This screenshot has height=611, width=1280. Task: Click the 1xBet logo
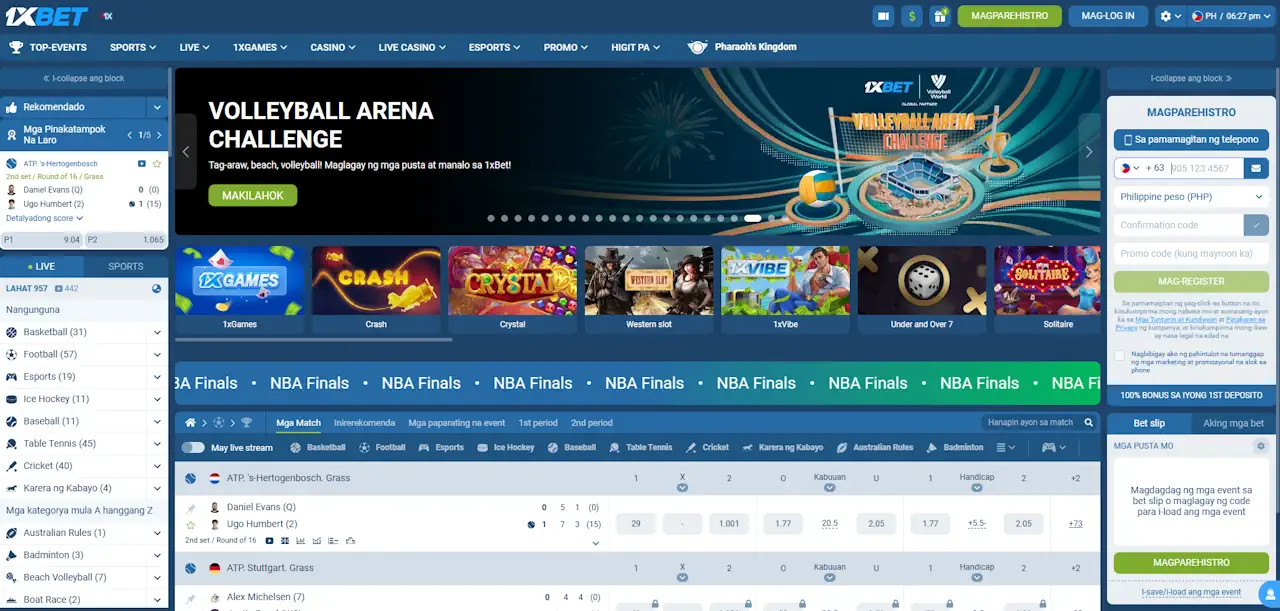tap(48, 16)
